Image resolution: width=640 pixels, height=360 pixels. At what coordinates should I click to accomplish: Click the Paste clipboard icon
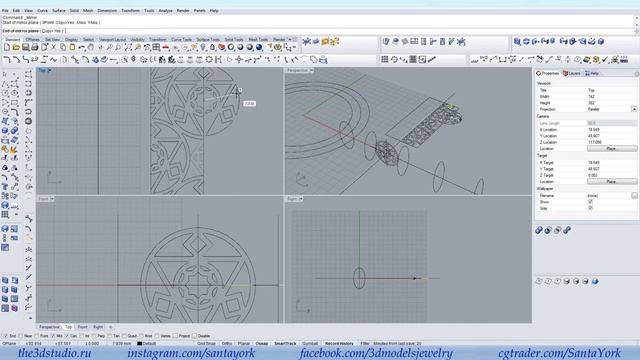tap(72, 47)
